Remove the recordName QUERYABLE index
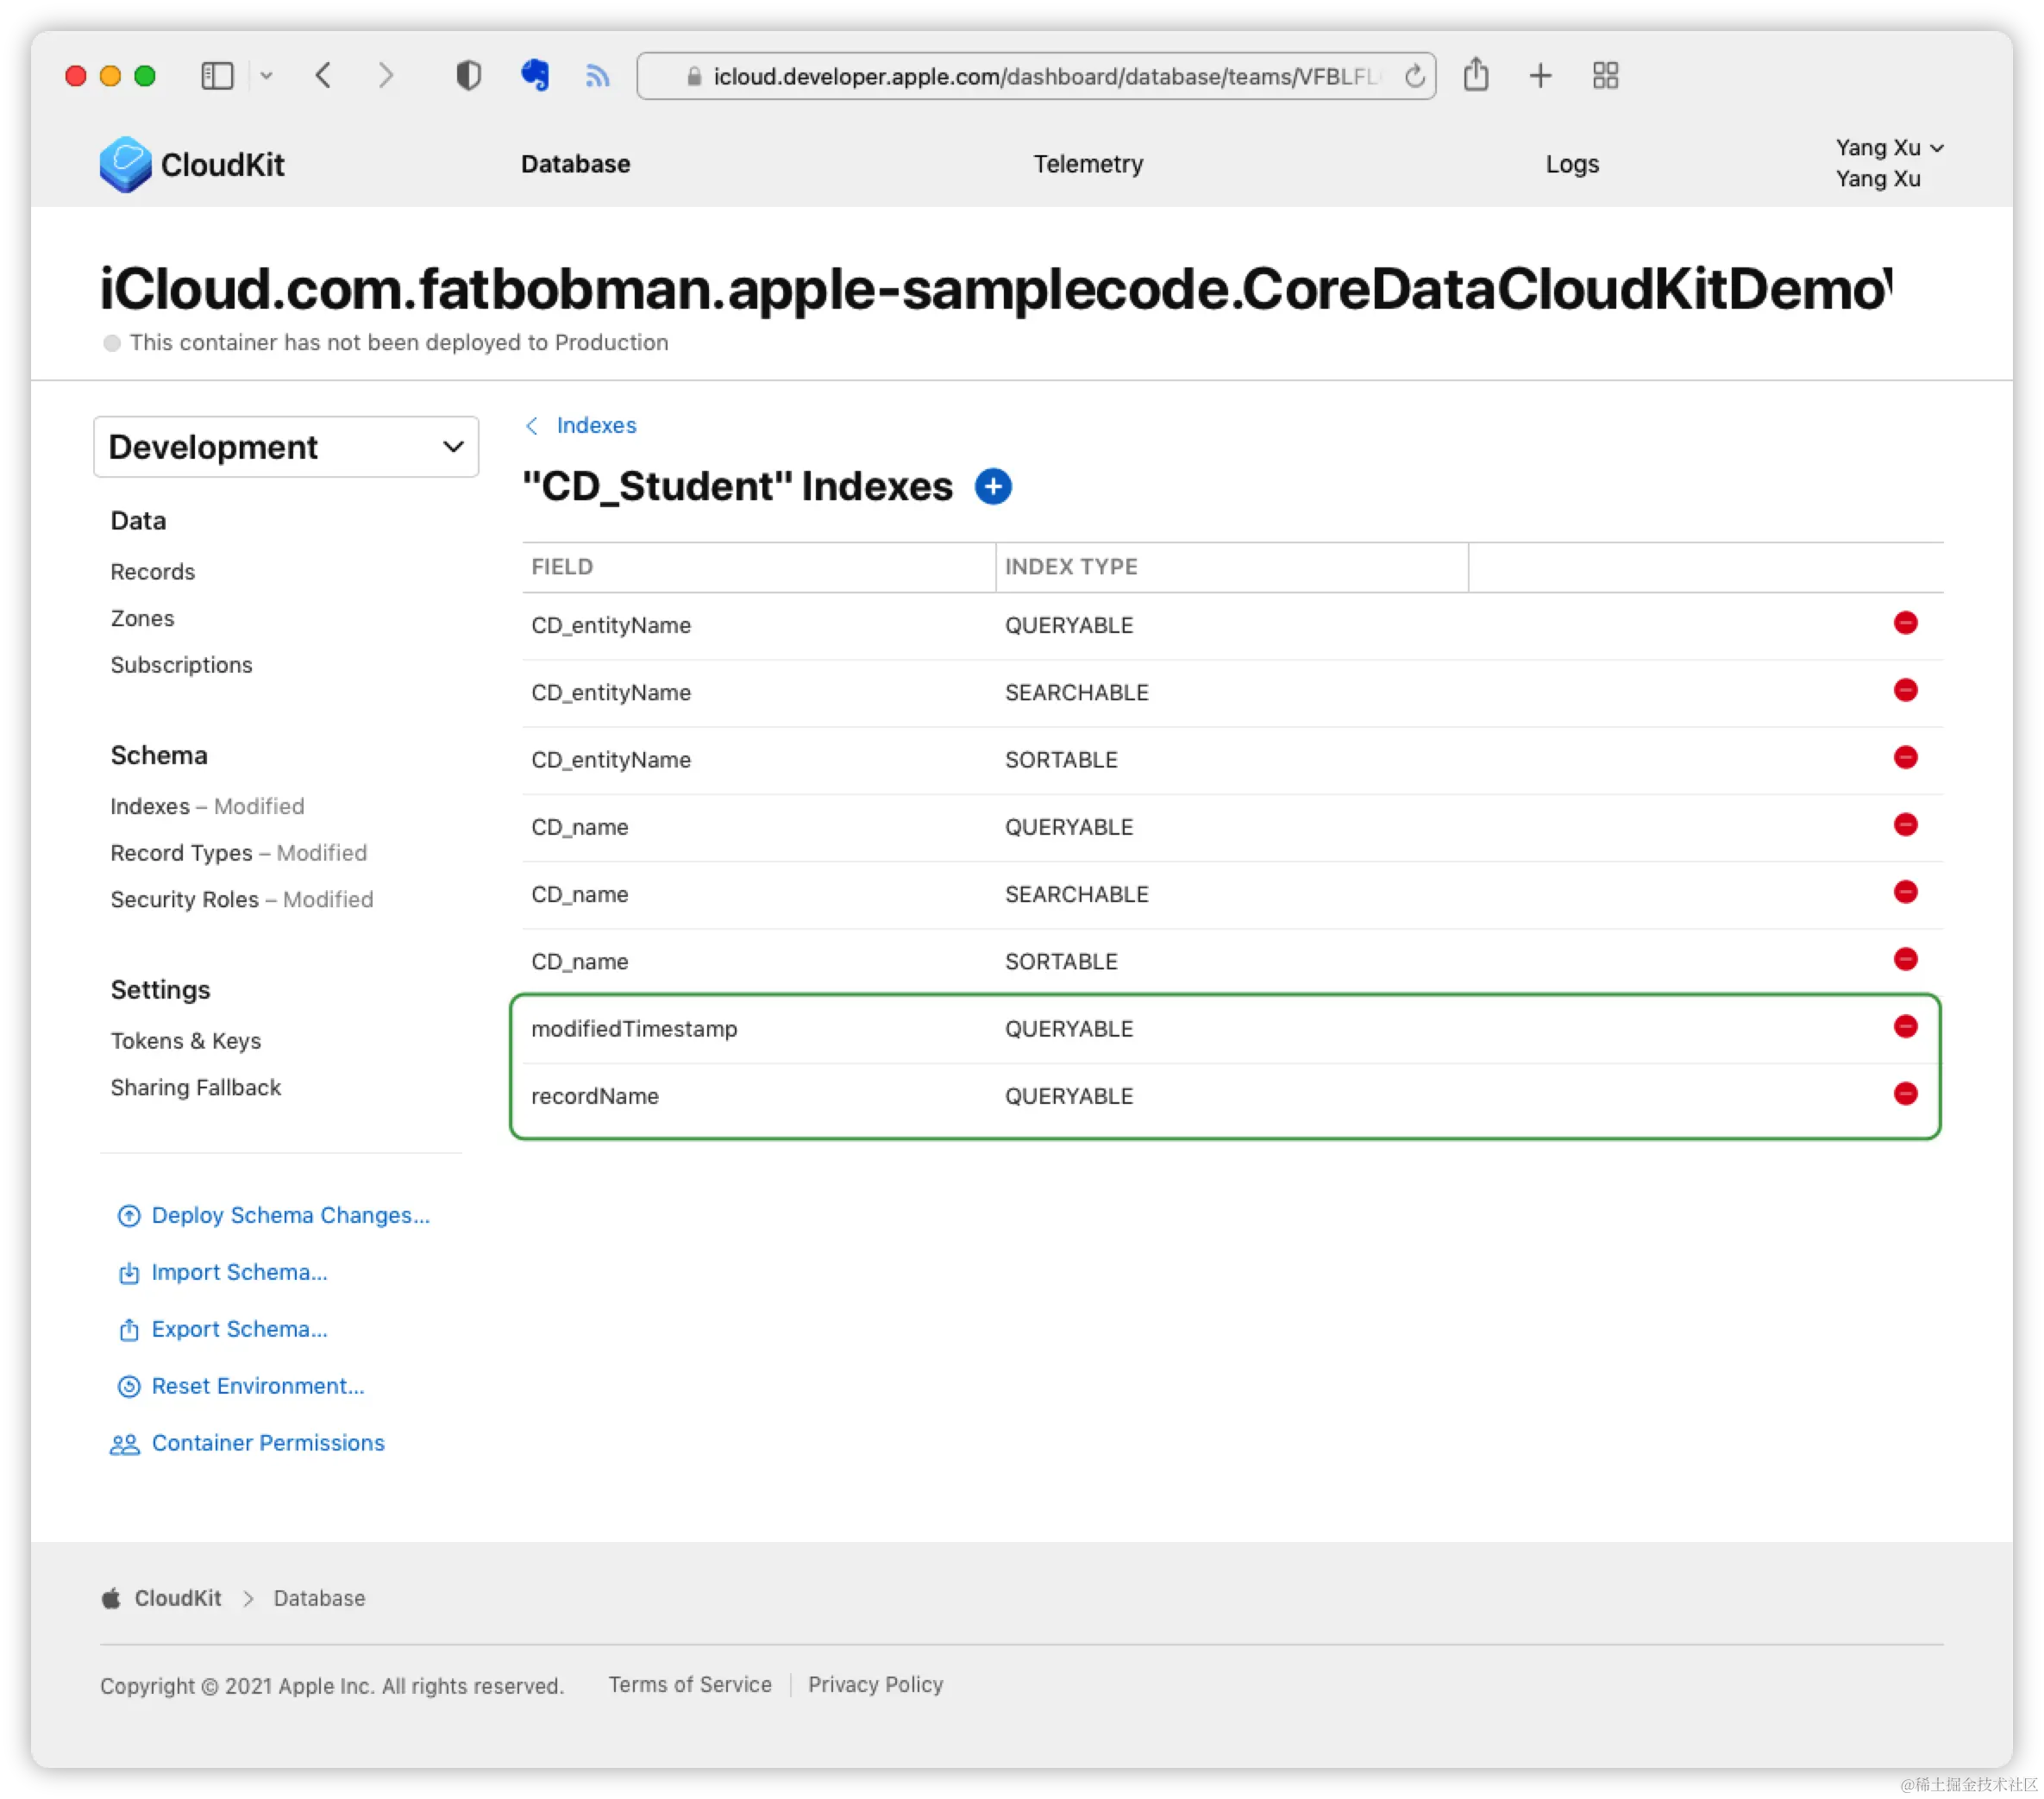 [1905, 1094]
